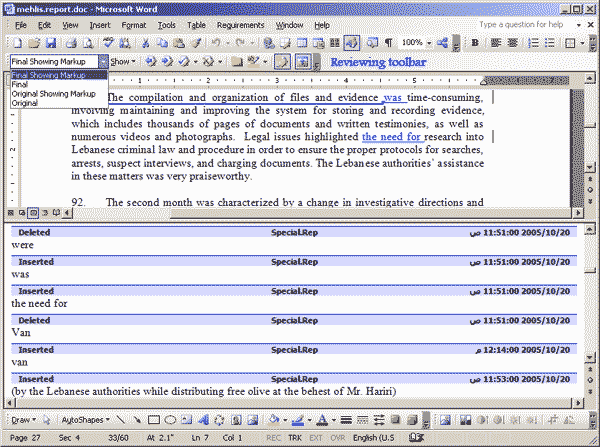Image resolution: width=600 pixels, height=447 pixels.
Task: Select 'Original Showing Markup' from dropdown list
Action: point(53,93)
